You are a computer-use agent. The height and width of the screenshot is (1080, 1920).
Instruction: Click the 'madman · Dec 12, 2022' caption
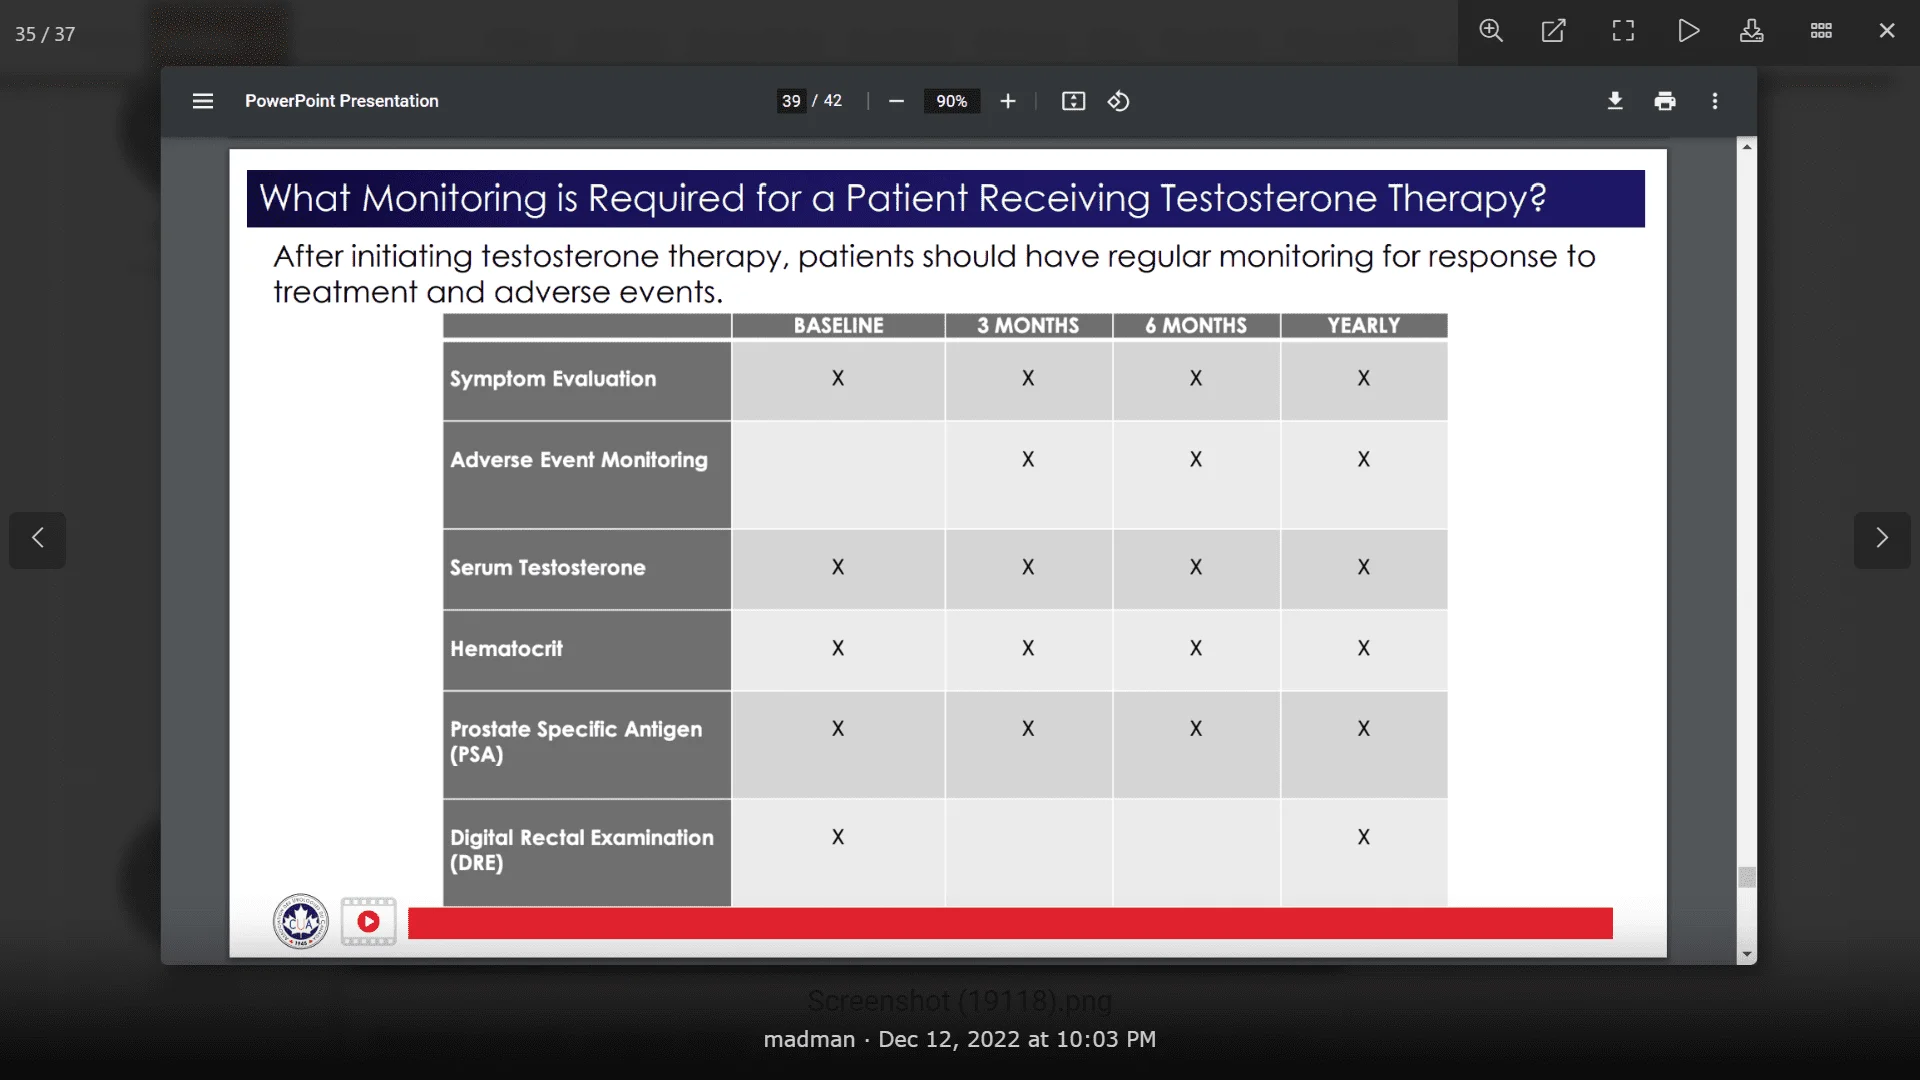click(x=960, y=1039)
